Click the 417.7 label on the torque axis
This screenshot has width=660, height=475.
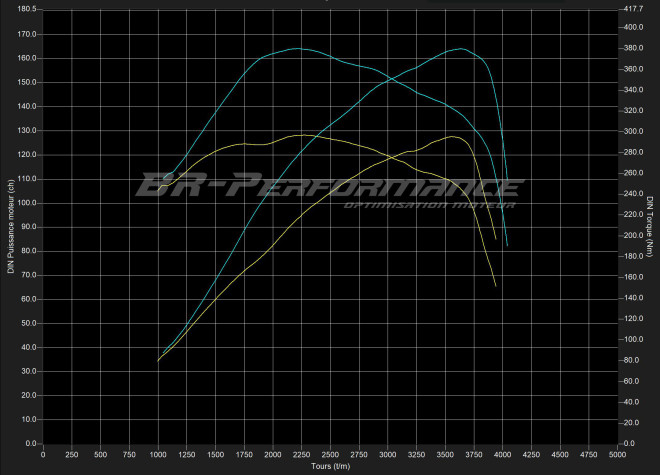(x=632, y=9)
